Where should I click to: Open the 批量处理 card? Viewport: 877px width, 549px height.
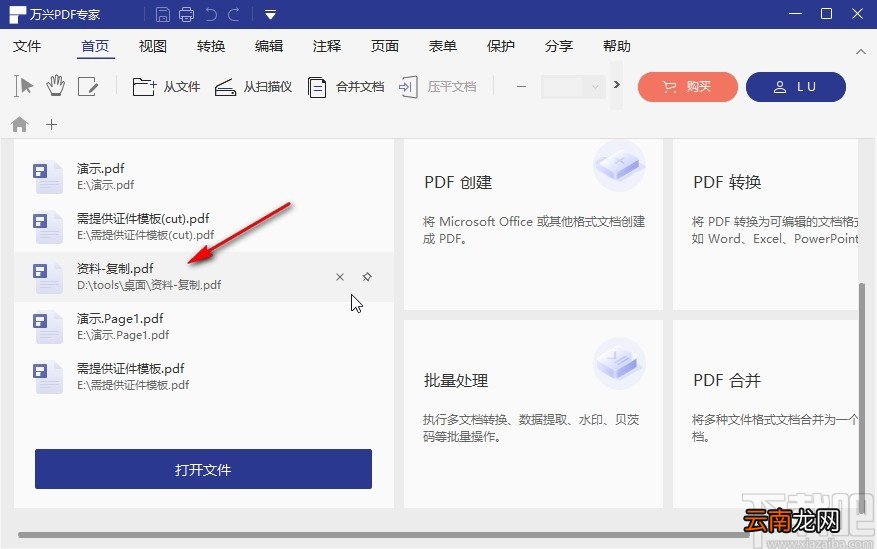click(533, 414)
